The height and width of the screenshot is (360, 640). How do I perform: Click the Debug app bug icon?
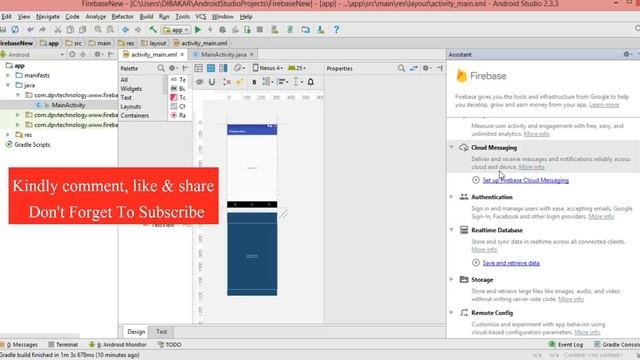pos(222,30)
